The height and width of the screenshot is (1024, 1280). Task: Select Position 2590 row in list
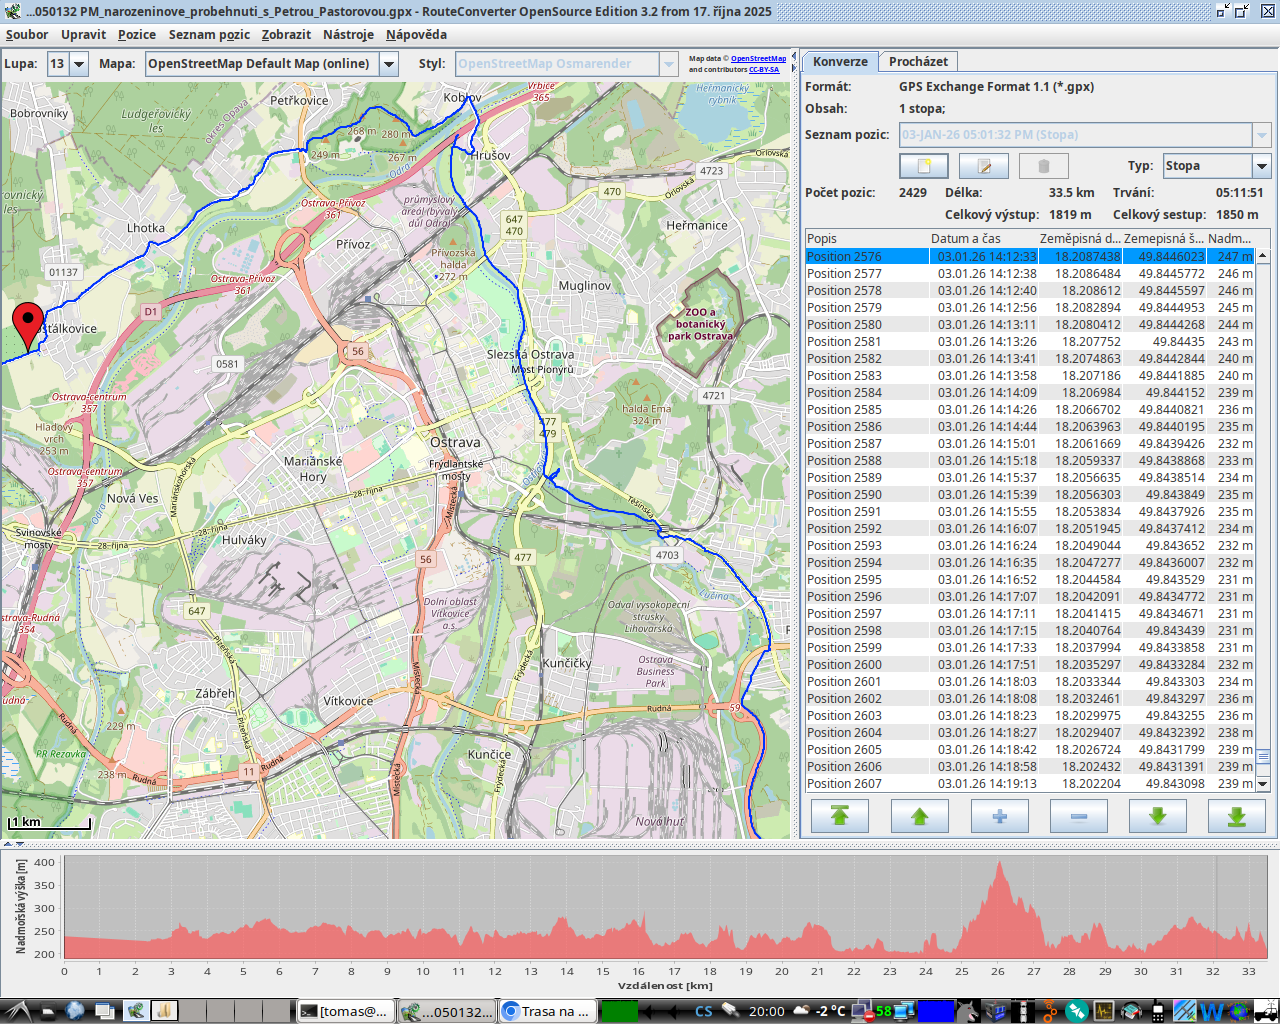coord(844,495)
